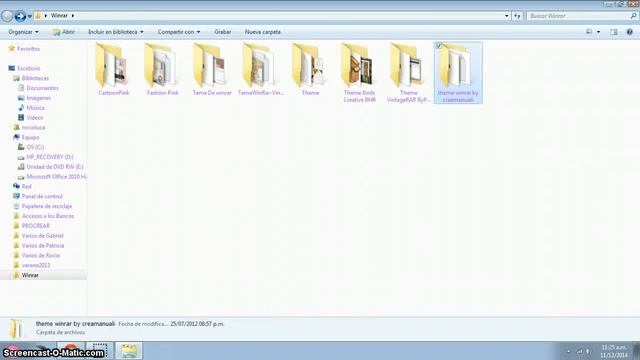
Task: Click the network tray icon
Action: (579, 351)
